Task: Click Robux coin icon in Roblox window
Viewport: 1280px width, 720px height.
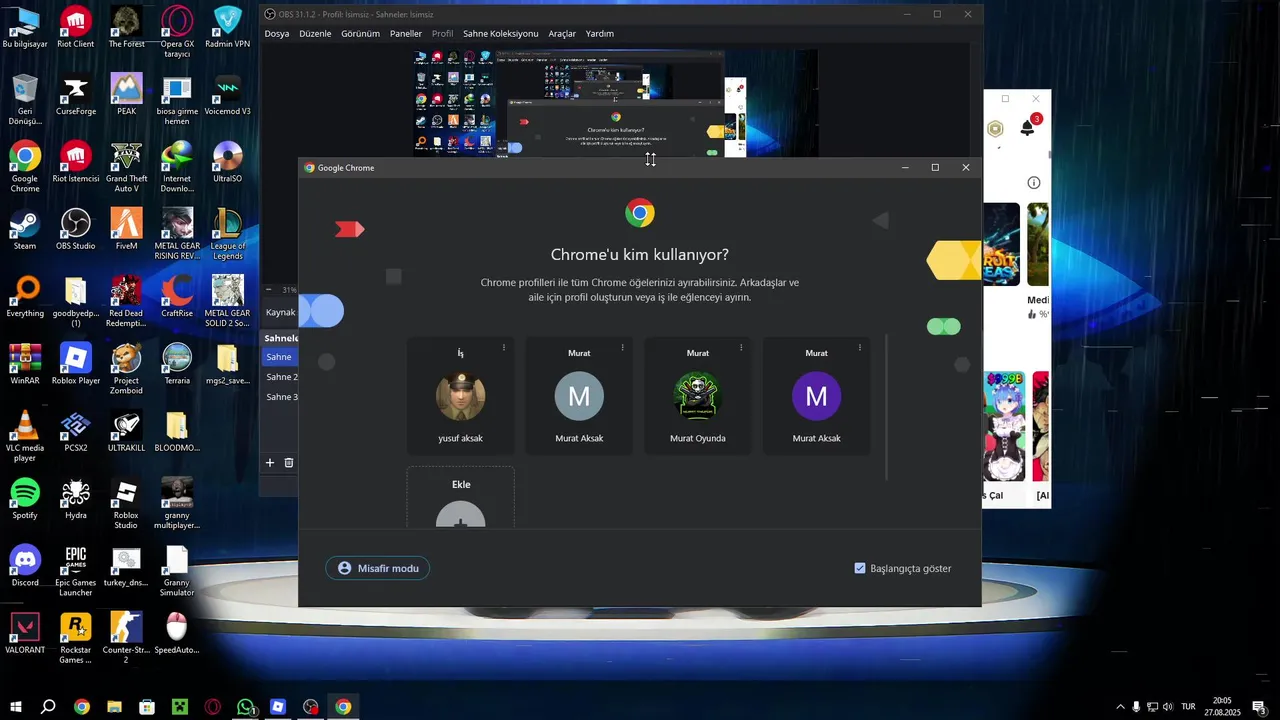Action: point(996,128)
